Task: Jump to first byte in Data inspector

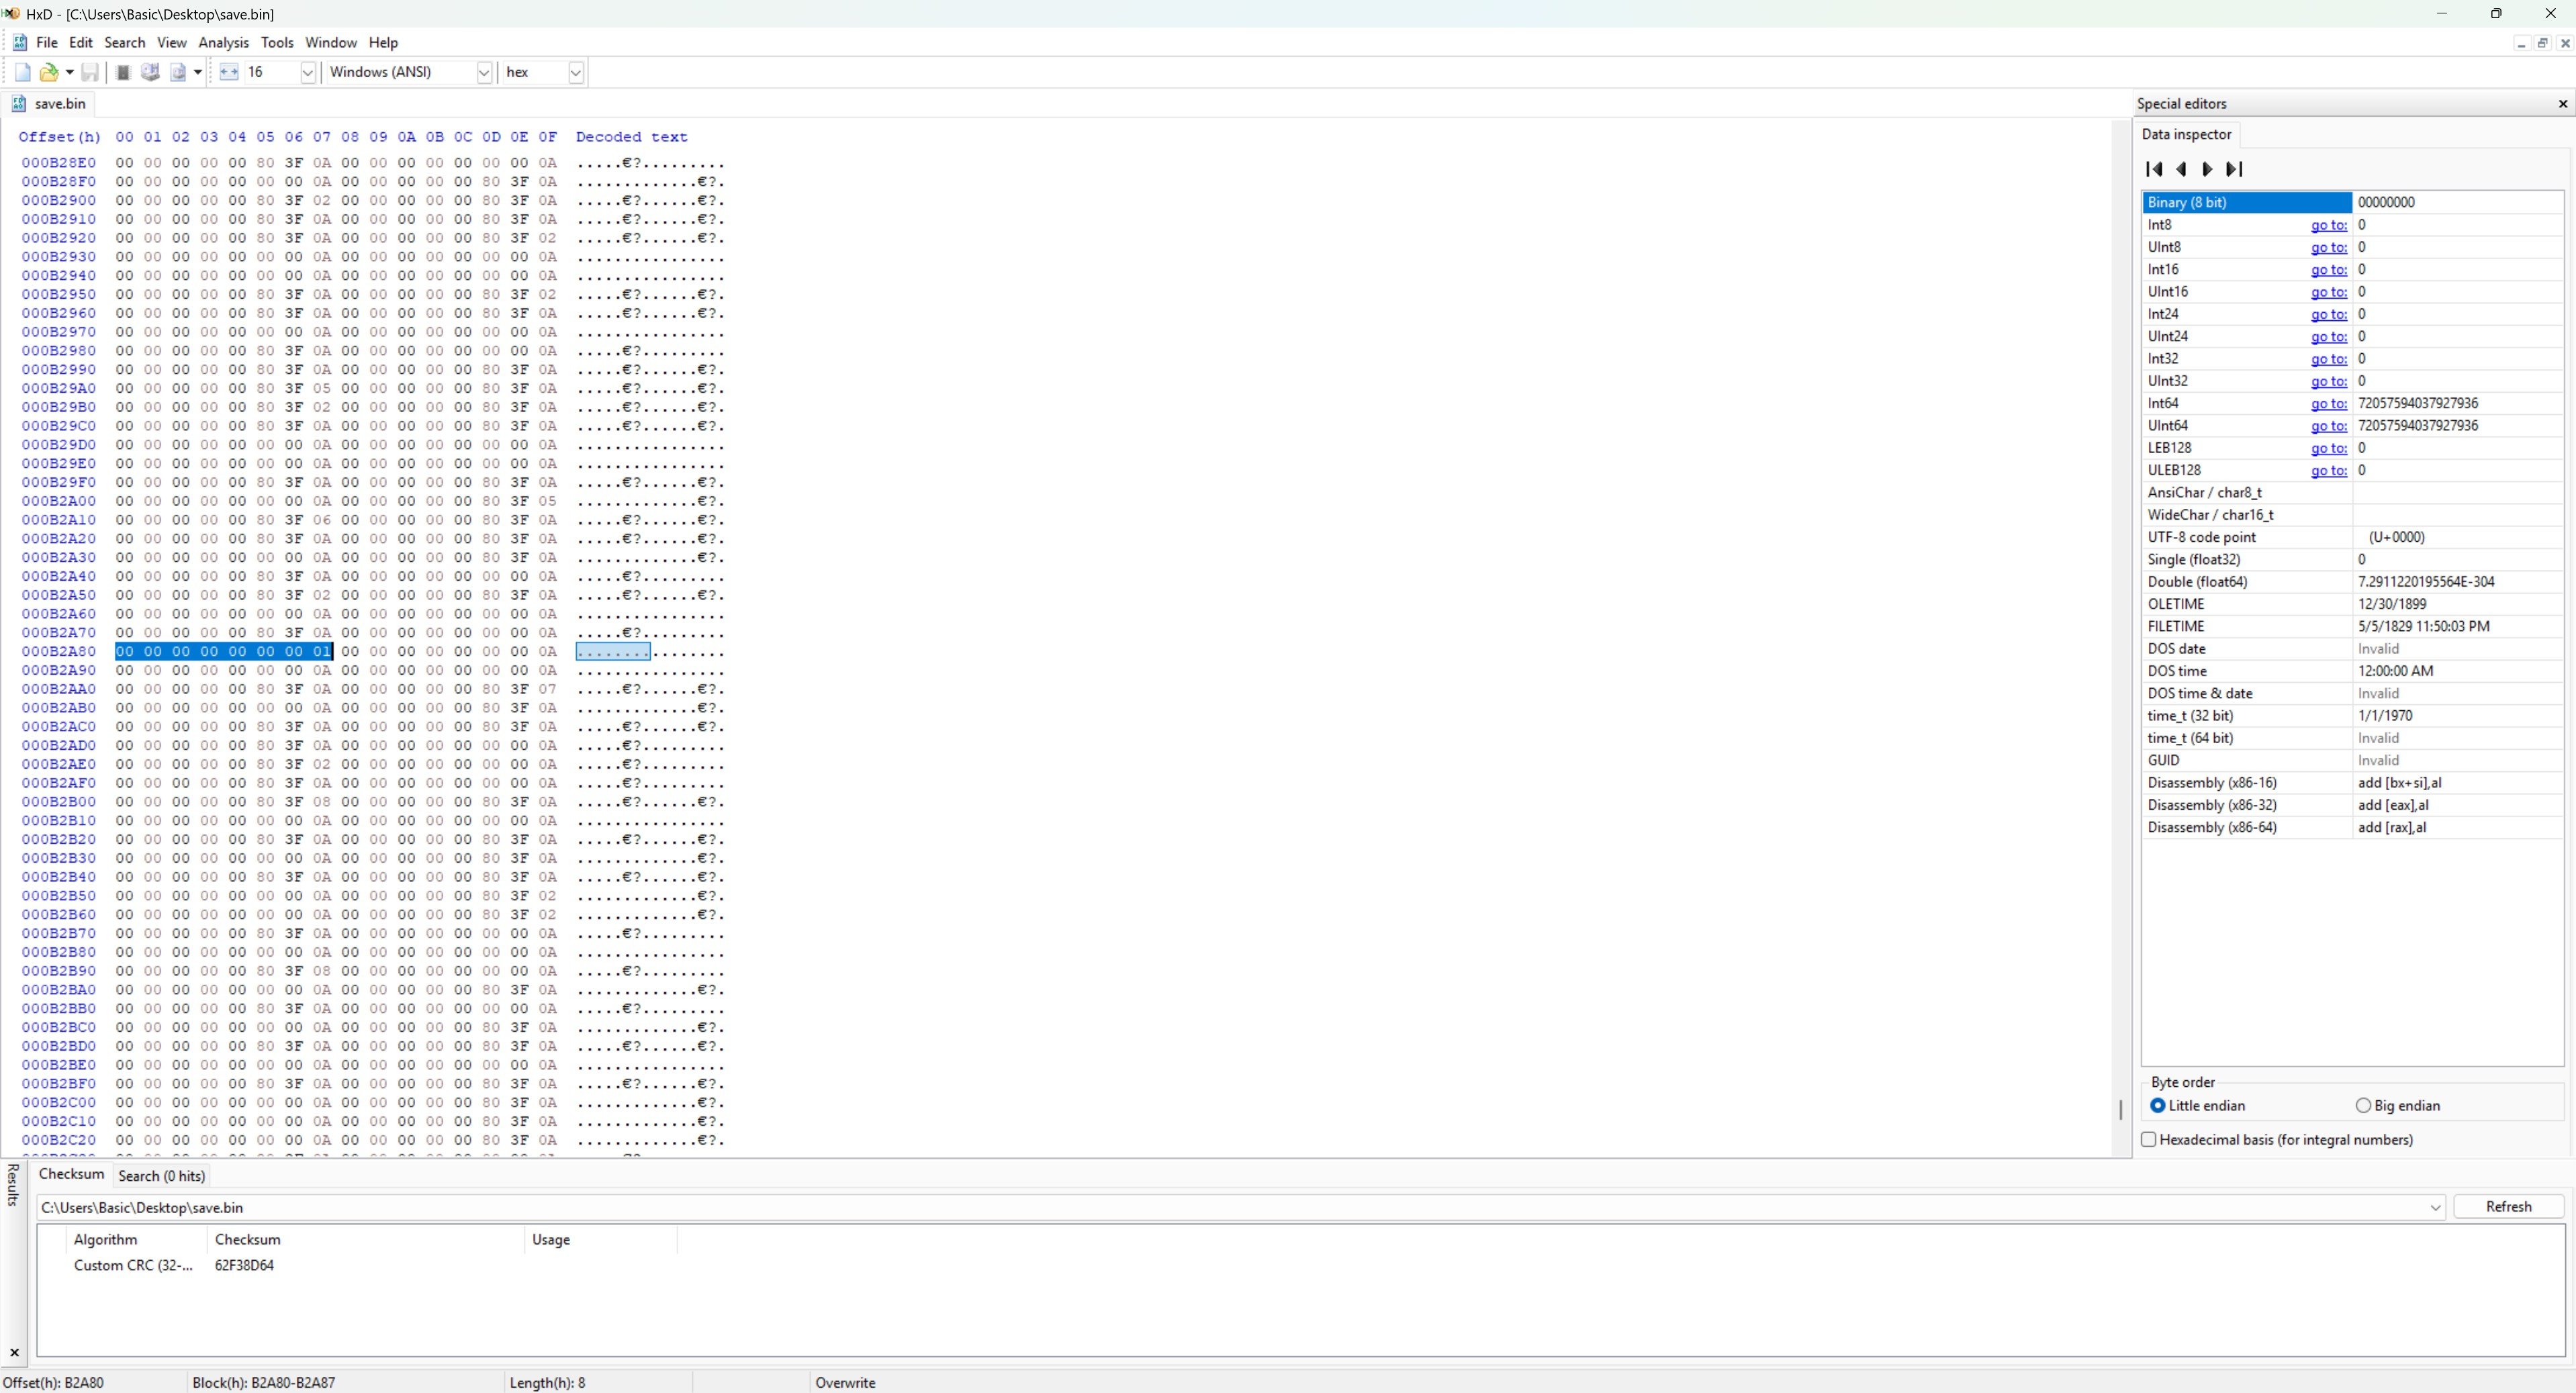Action: click(2155, 169)
